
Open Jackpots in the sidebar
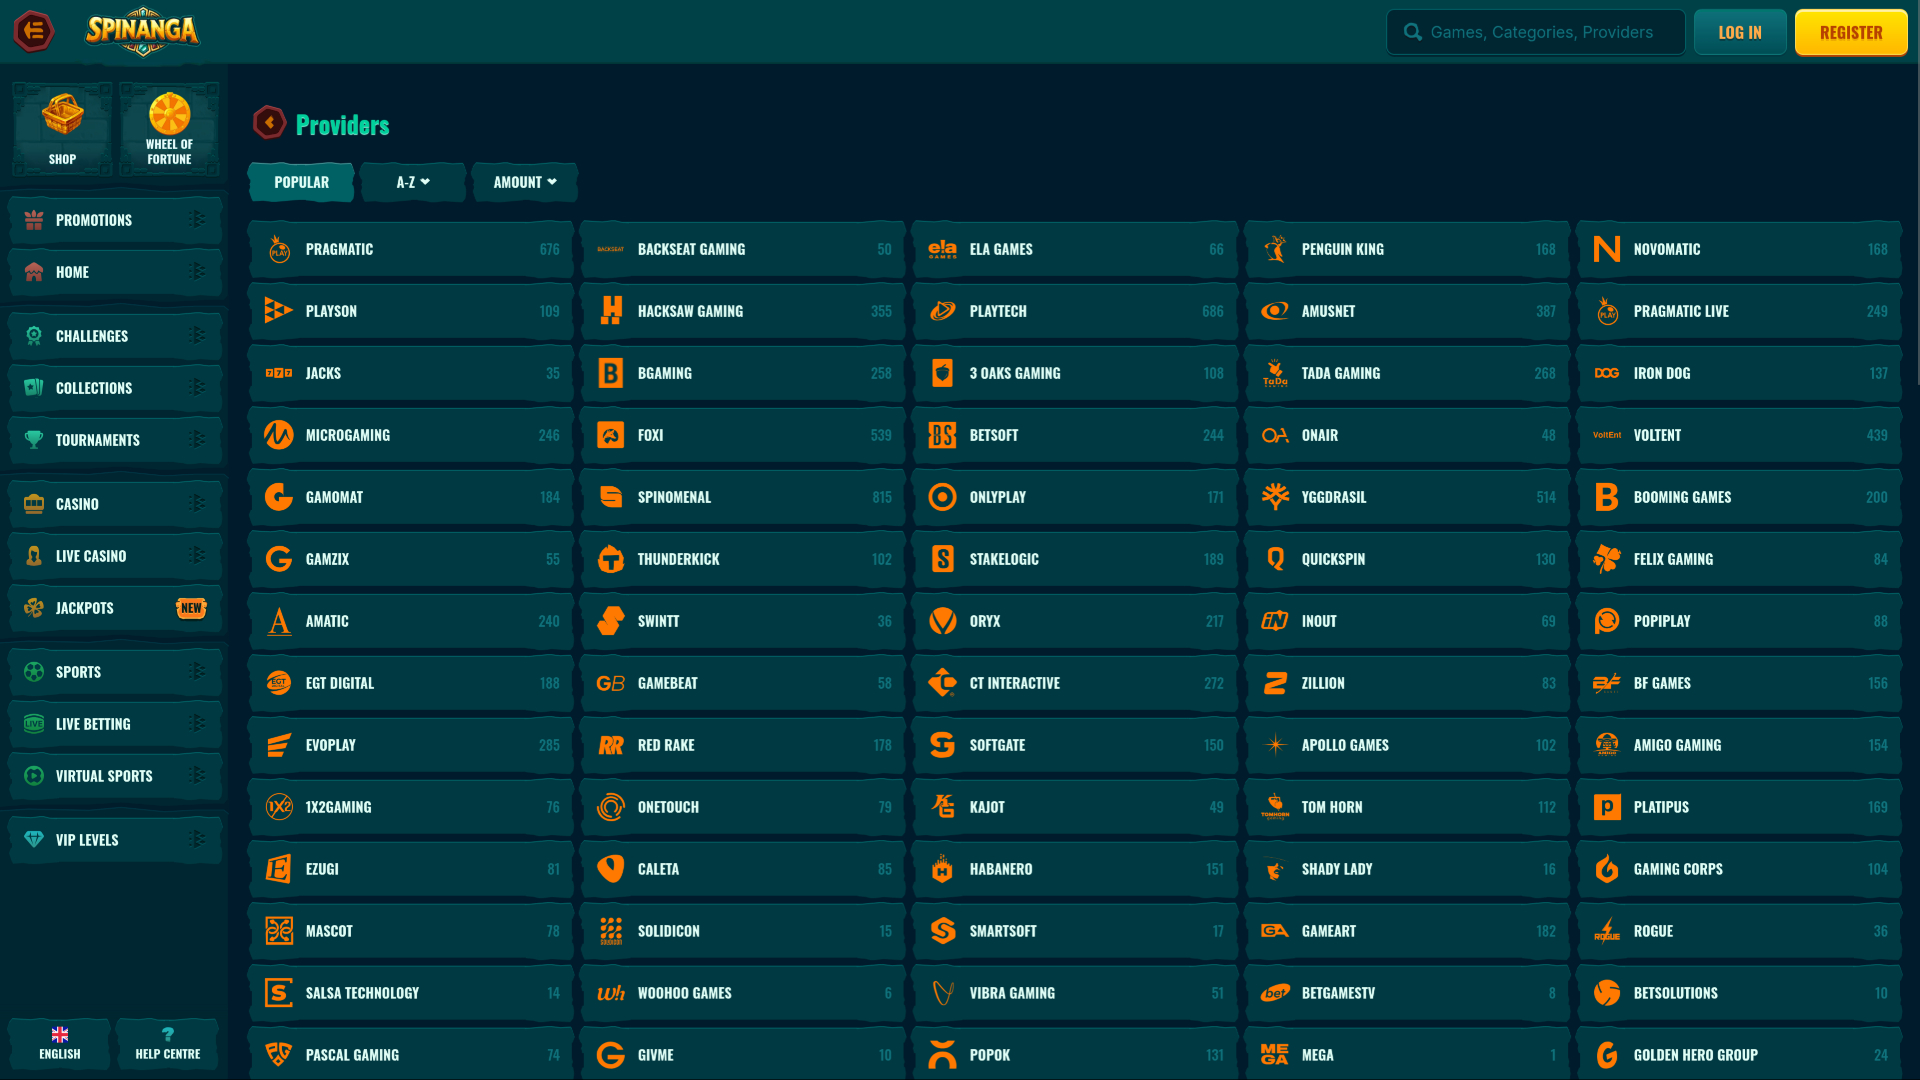click(x=116, y=608)
